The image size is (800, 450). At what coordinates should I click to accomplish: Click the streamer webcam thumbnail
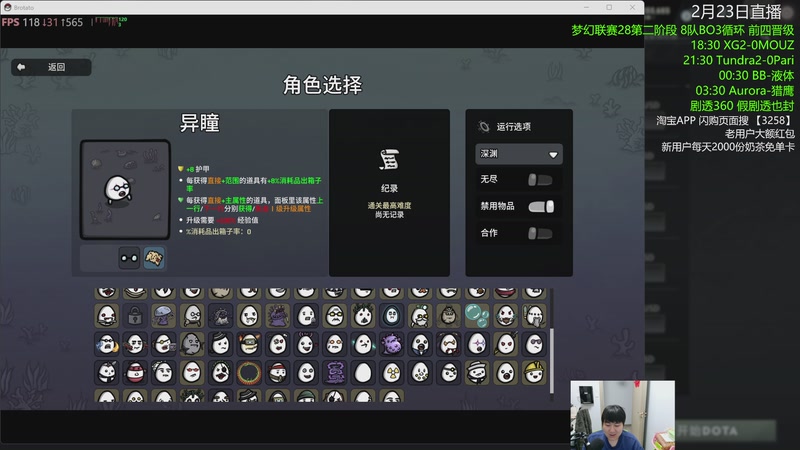[622, 415]
